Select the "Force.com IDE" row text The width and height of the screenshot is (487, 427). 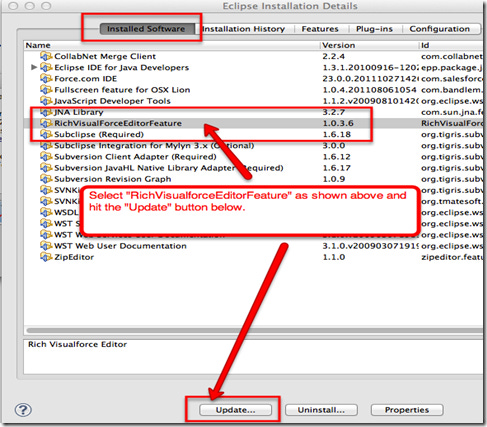[86, 79]
